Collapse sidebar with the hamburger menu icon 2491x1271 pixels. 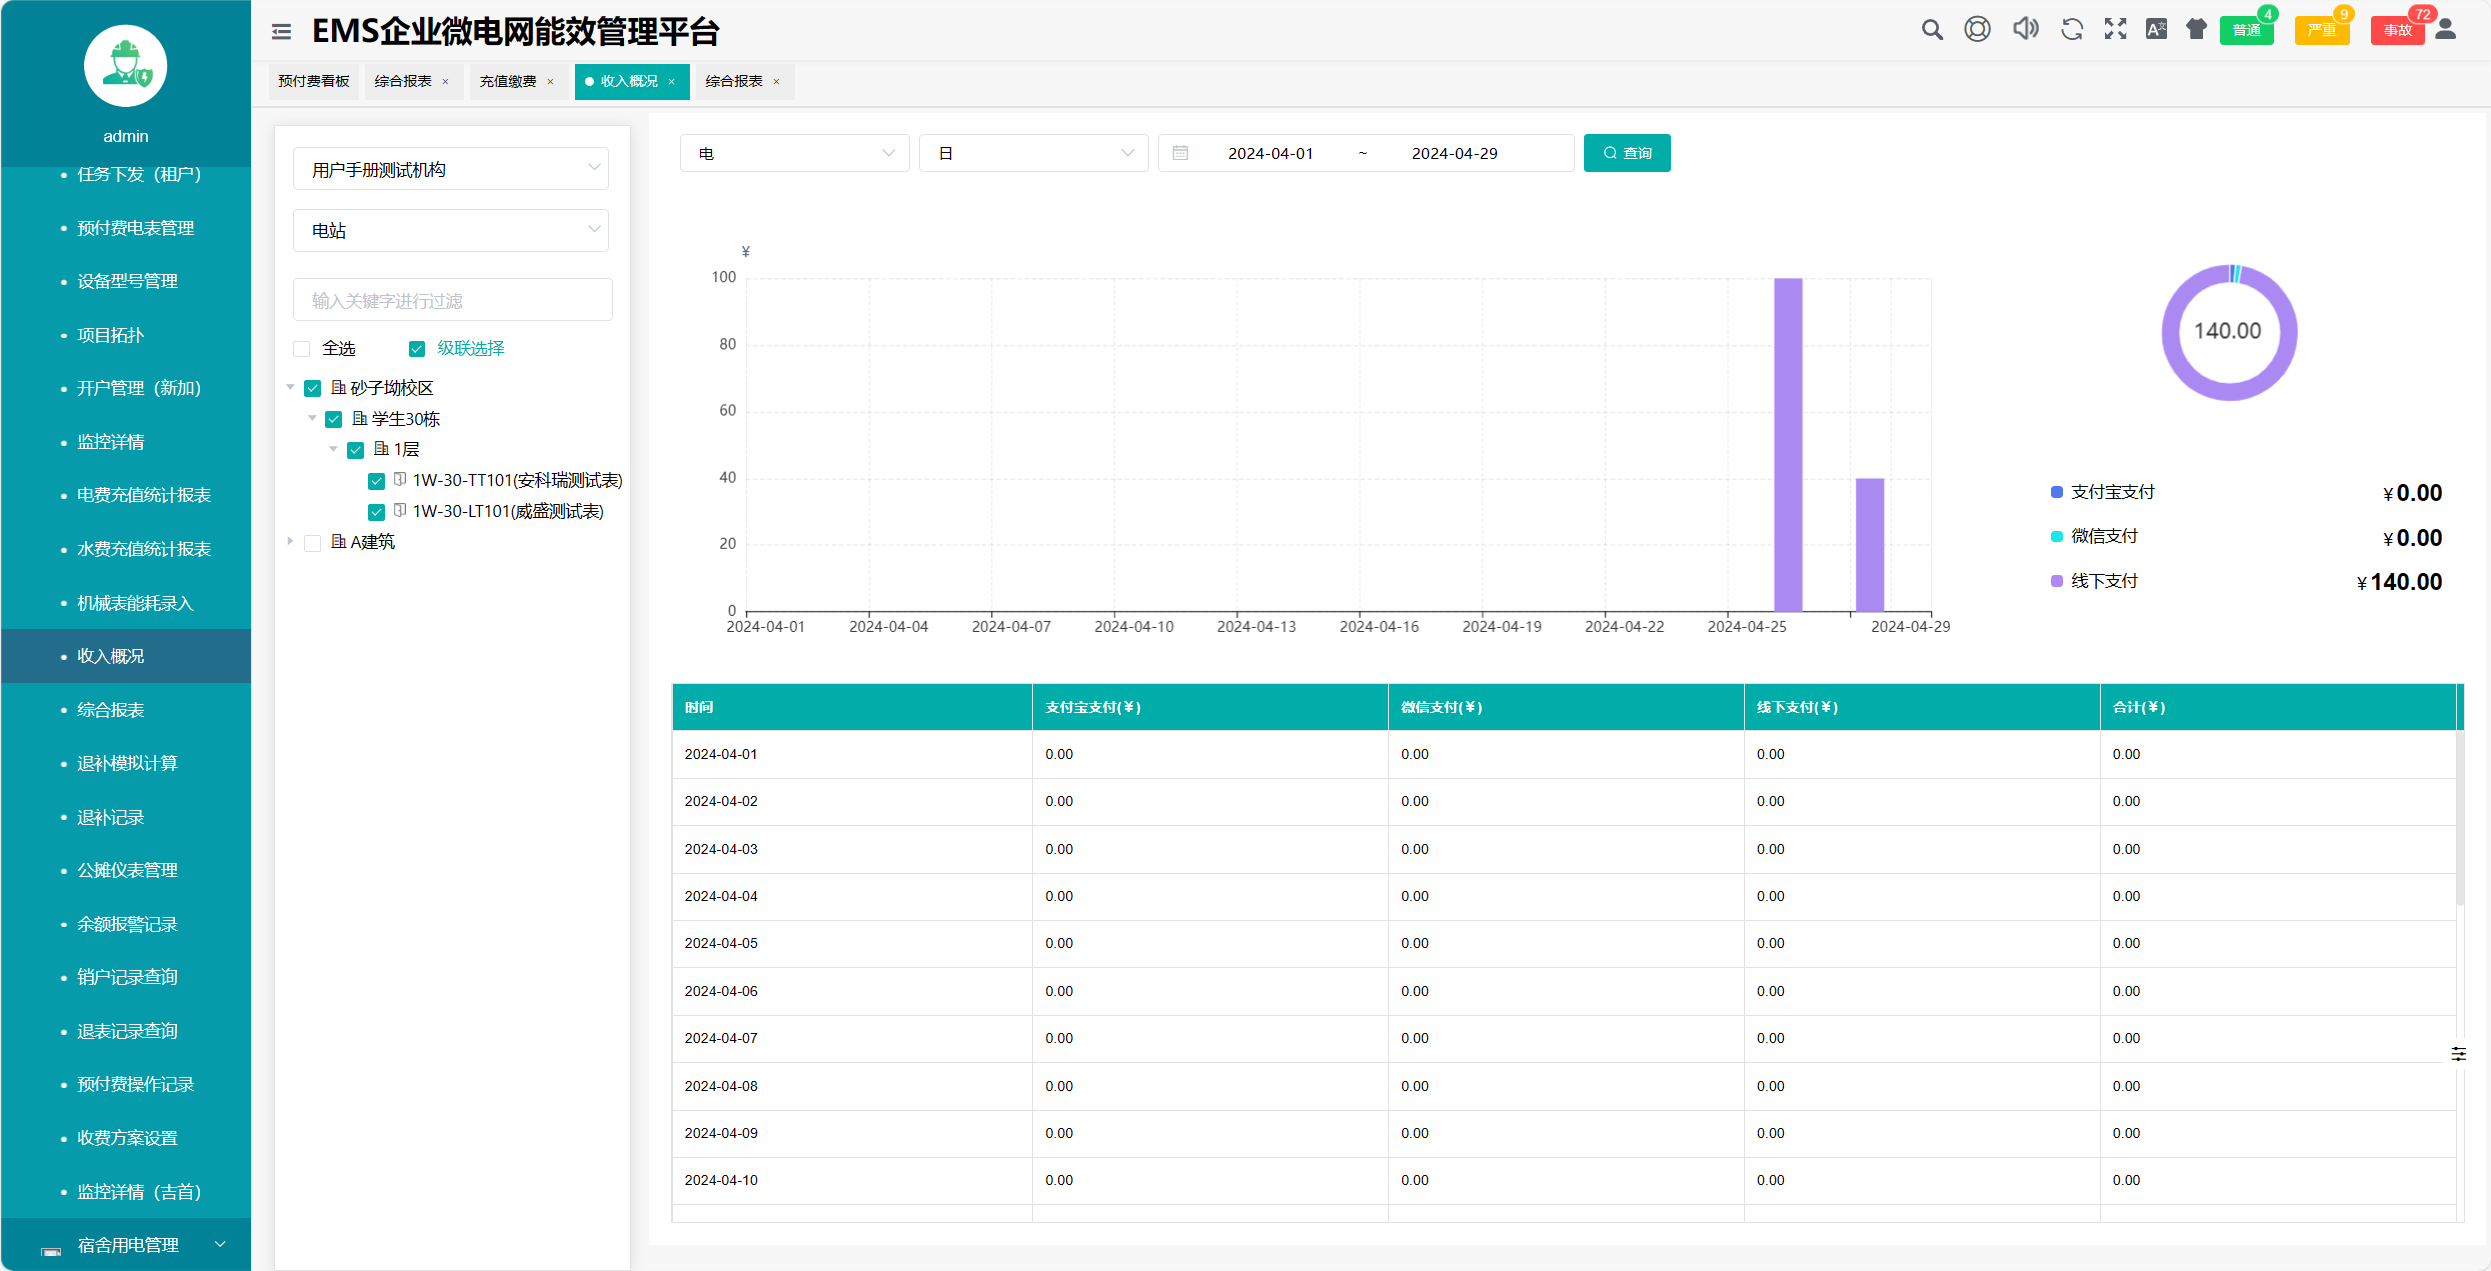click(281, 32)
